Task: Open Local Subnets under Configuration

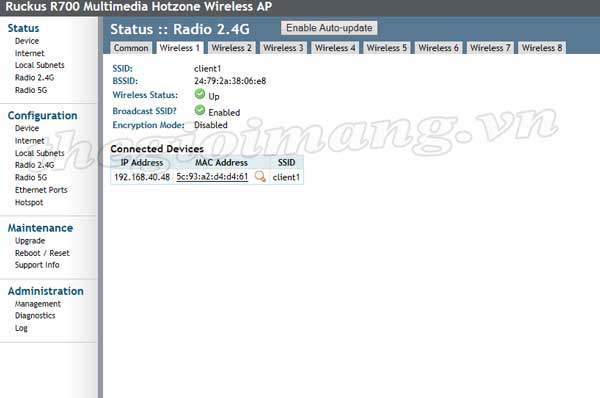Action: [39, 153]
